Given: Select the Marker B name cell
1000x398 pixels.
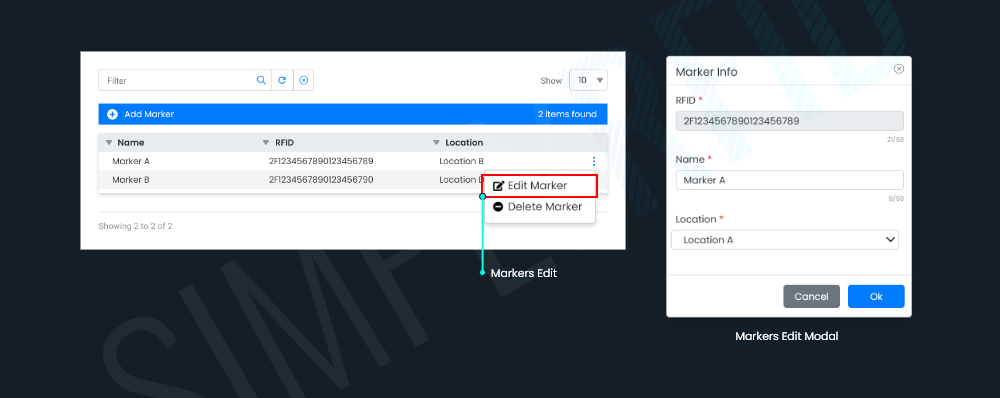Looking at the screenshot, I should pos(131,180).
